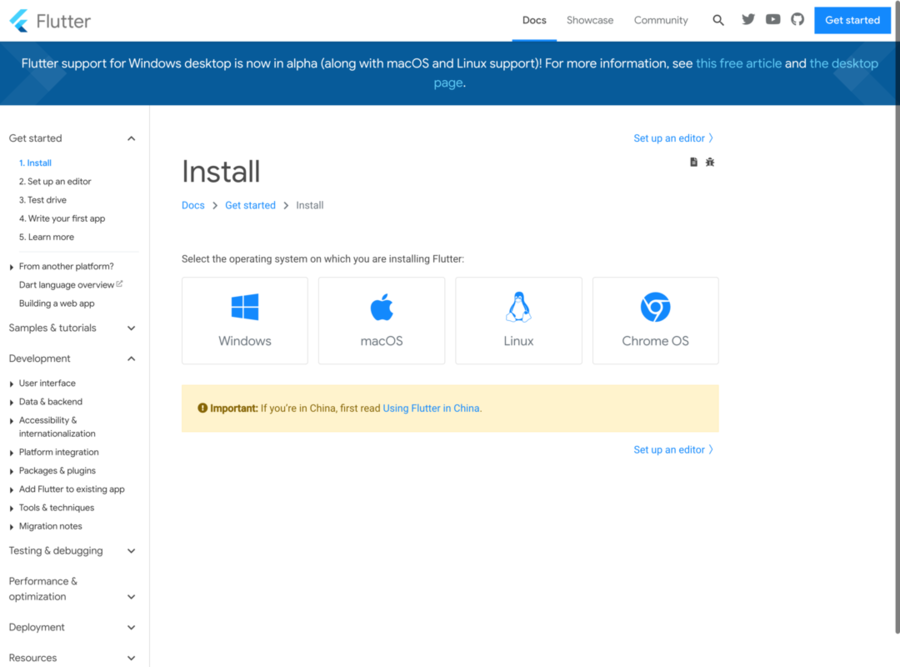Click the blue Get started button
This screenshot has width=900, height=667.
pos(852,20)
